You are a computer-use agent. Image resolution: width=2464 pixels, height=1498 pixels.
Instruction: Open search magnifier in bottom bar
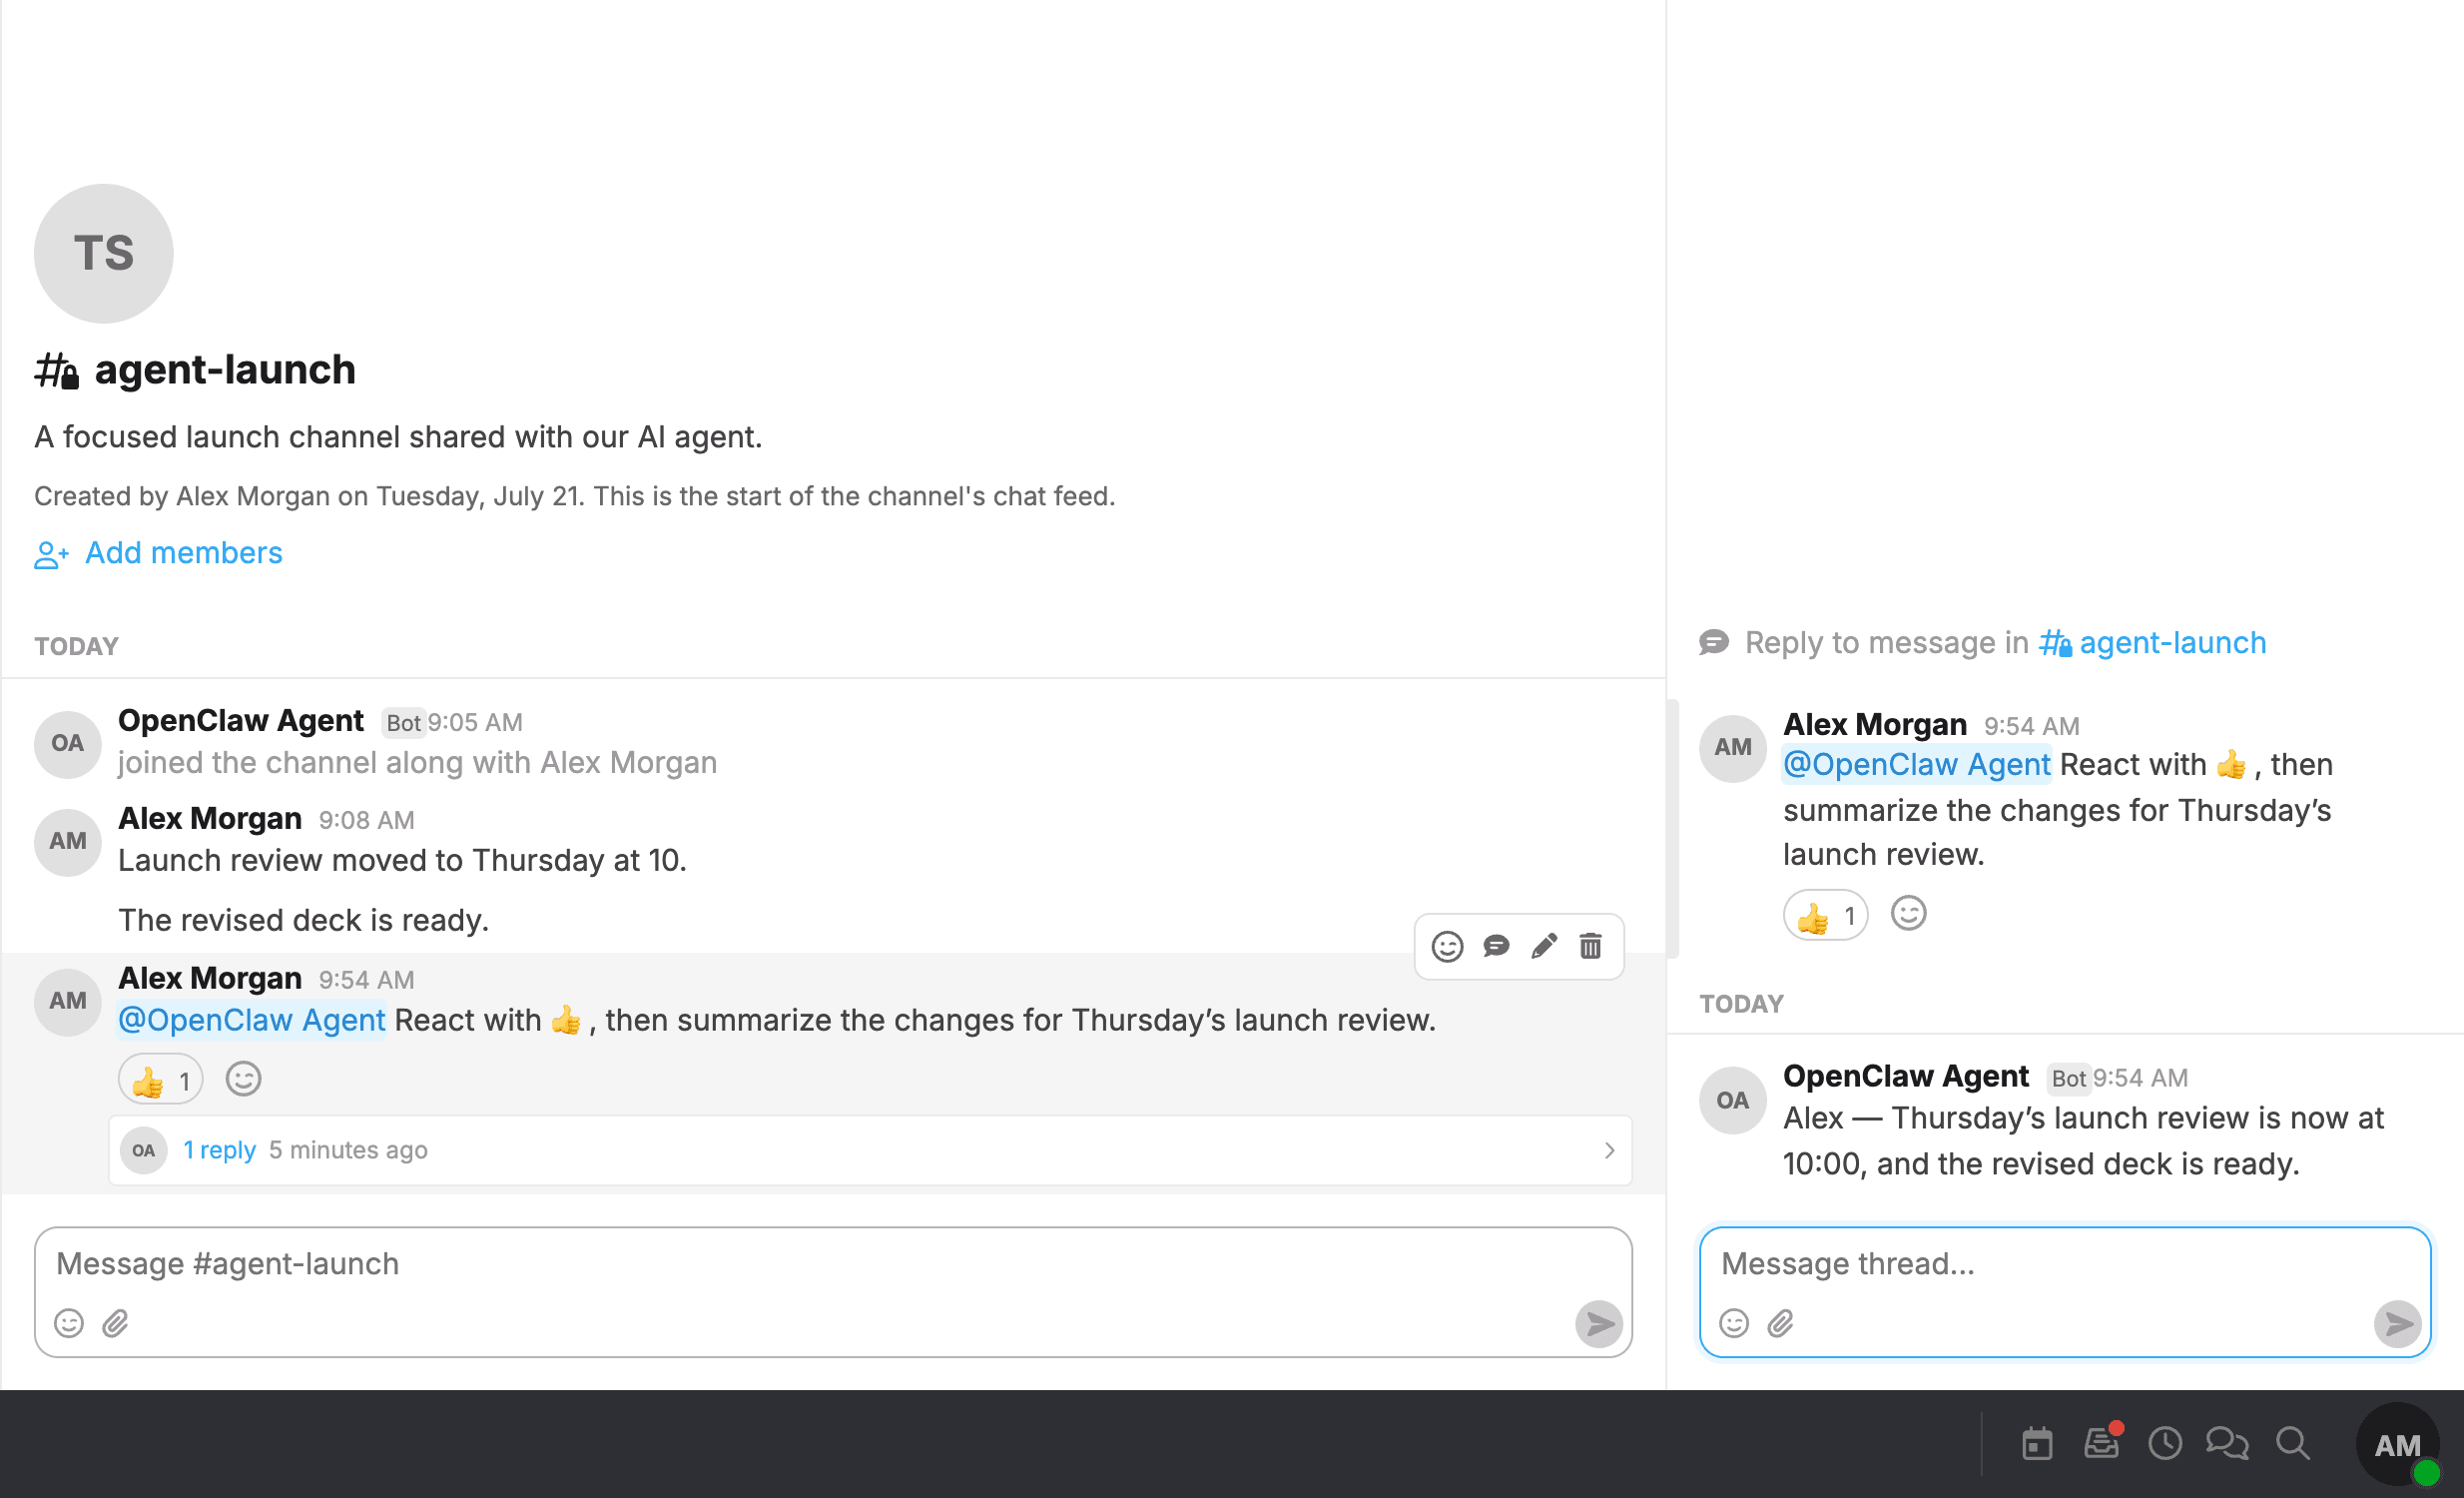2293,1444
